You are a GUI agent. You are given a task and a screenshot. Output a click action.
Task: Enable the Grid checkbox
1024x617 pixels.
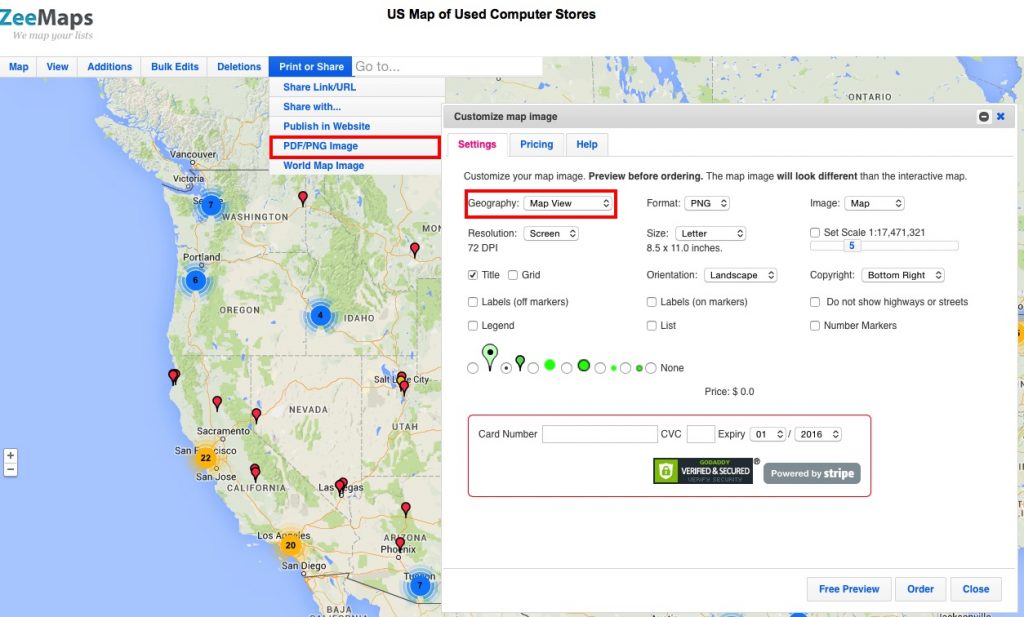coord(515,274)
